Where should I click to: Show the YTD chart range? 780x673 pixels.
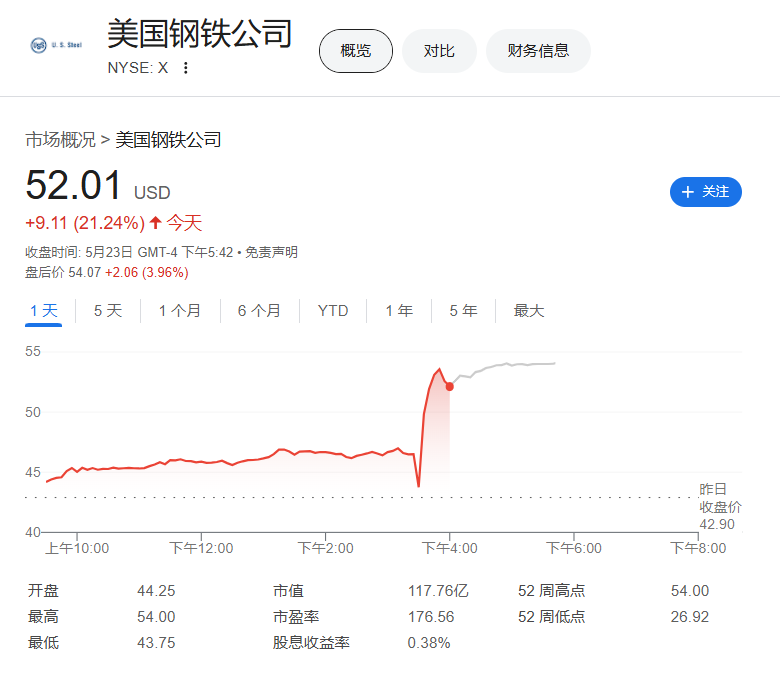[x=333, y=311]
